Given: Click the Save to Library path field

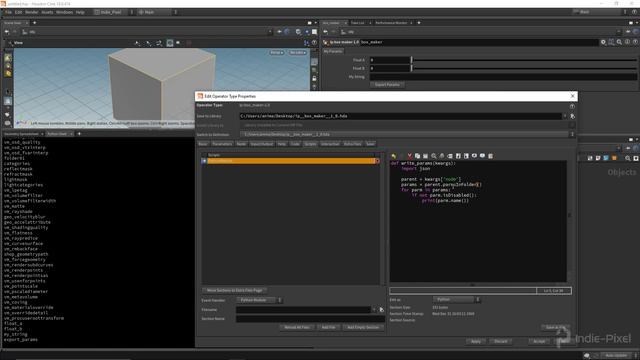Looking at the screenshot, I should tap(401, 116).
